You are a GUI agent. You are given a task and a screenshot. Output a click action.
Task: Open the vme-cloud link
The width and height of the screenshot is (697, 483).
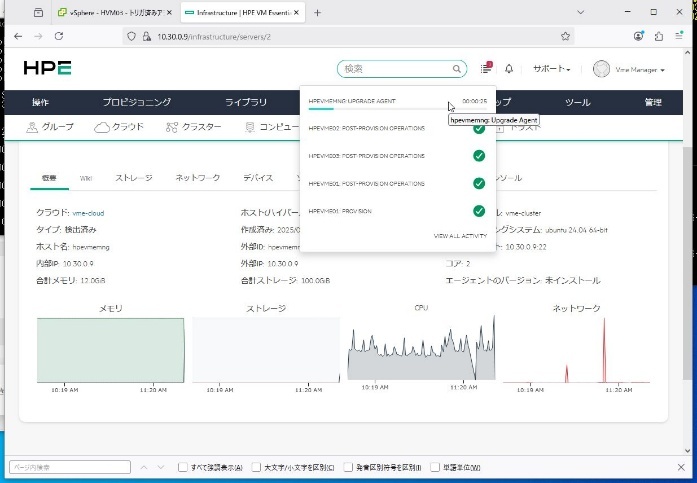click(87, 213)
